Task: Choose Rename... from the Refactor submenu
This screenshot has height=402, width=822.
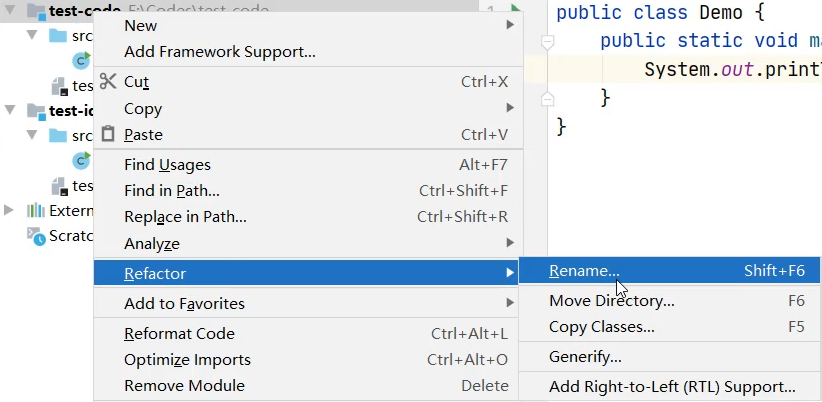Action: [584, 271]
